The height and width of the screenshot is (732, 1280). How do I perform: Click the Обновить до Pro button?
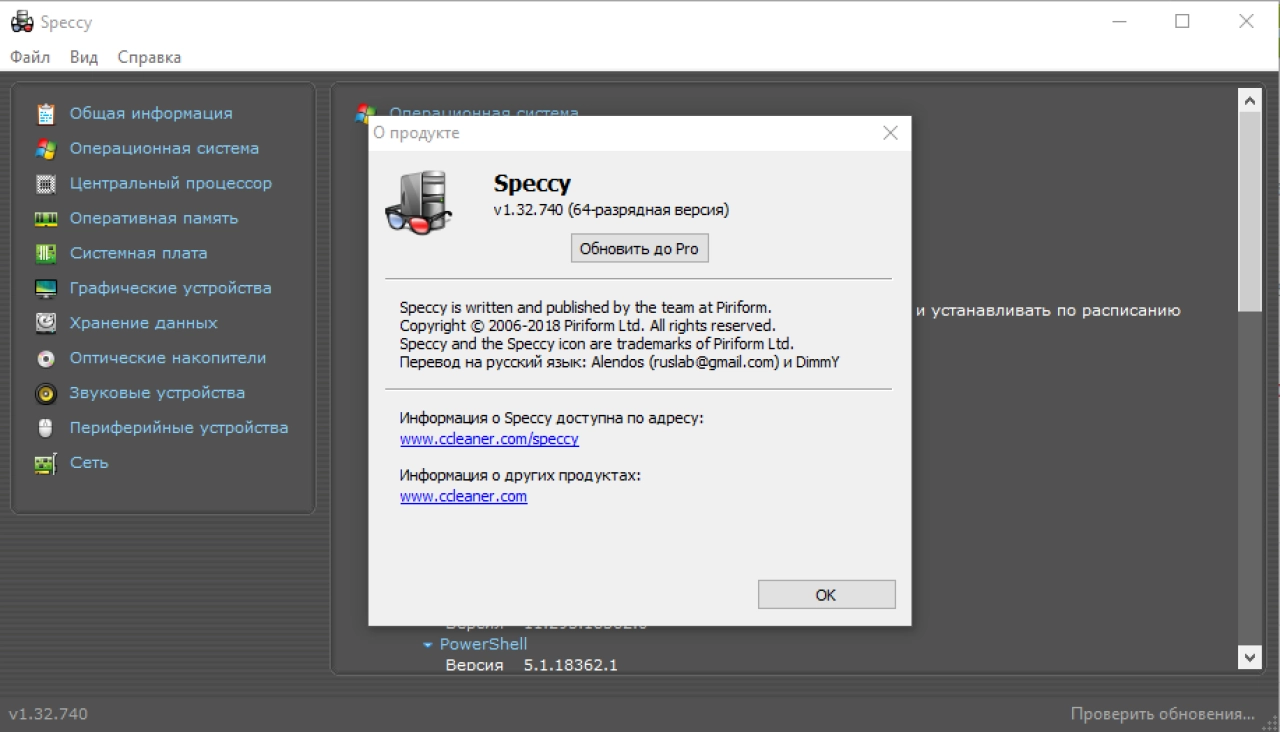pyautogui.click(x=640, y=249)
